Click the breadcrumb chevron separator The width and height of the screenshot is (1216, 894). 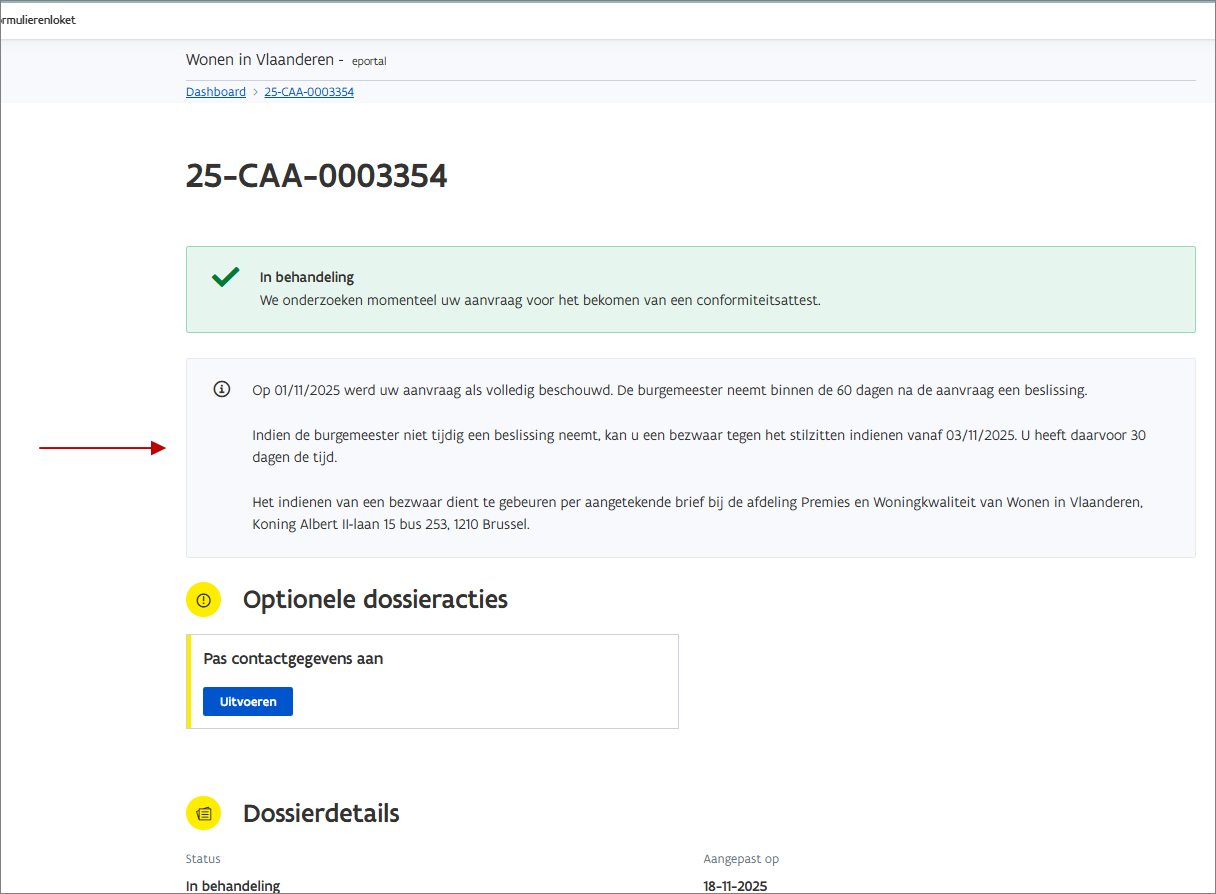click(x=255, y=92)
